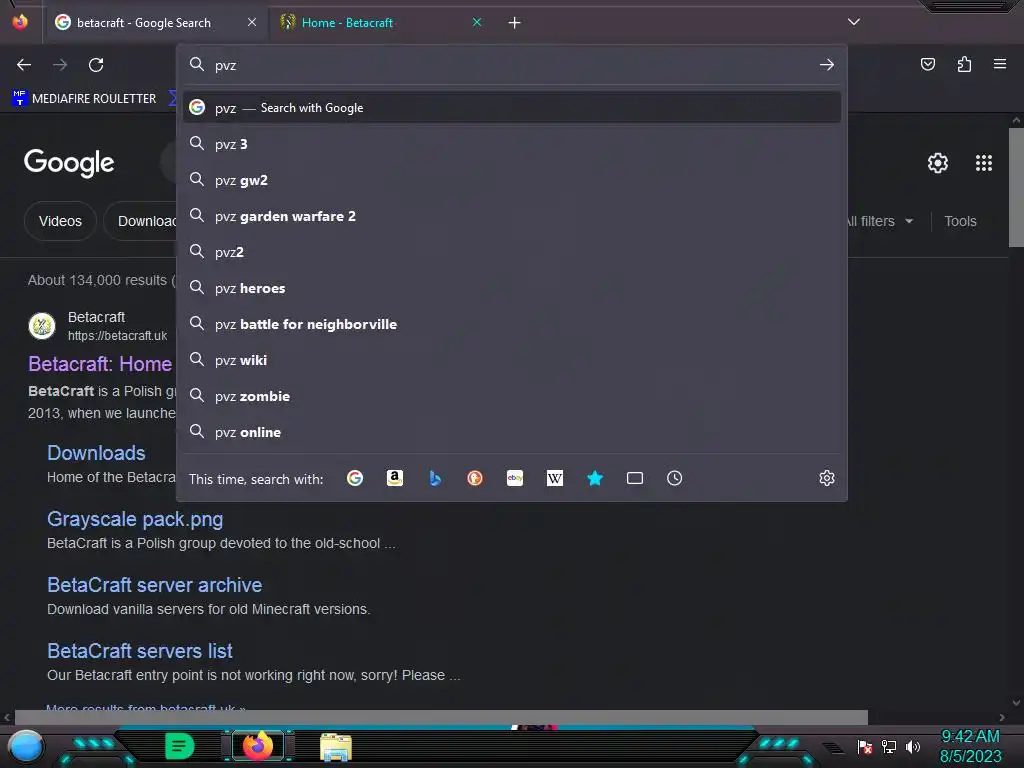Search this time with DuckDuckGo icon
1024x768 pixels.
pos(475,478)
